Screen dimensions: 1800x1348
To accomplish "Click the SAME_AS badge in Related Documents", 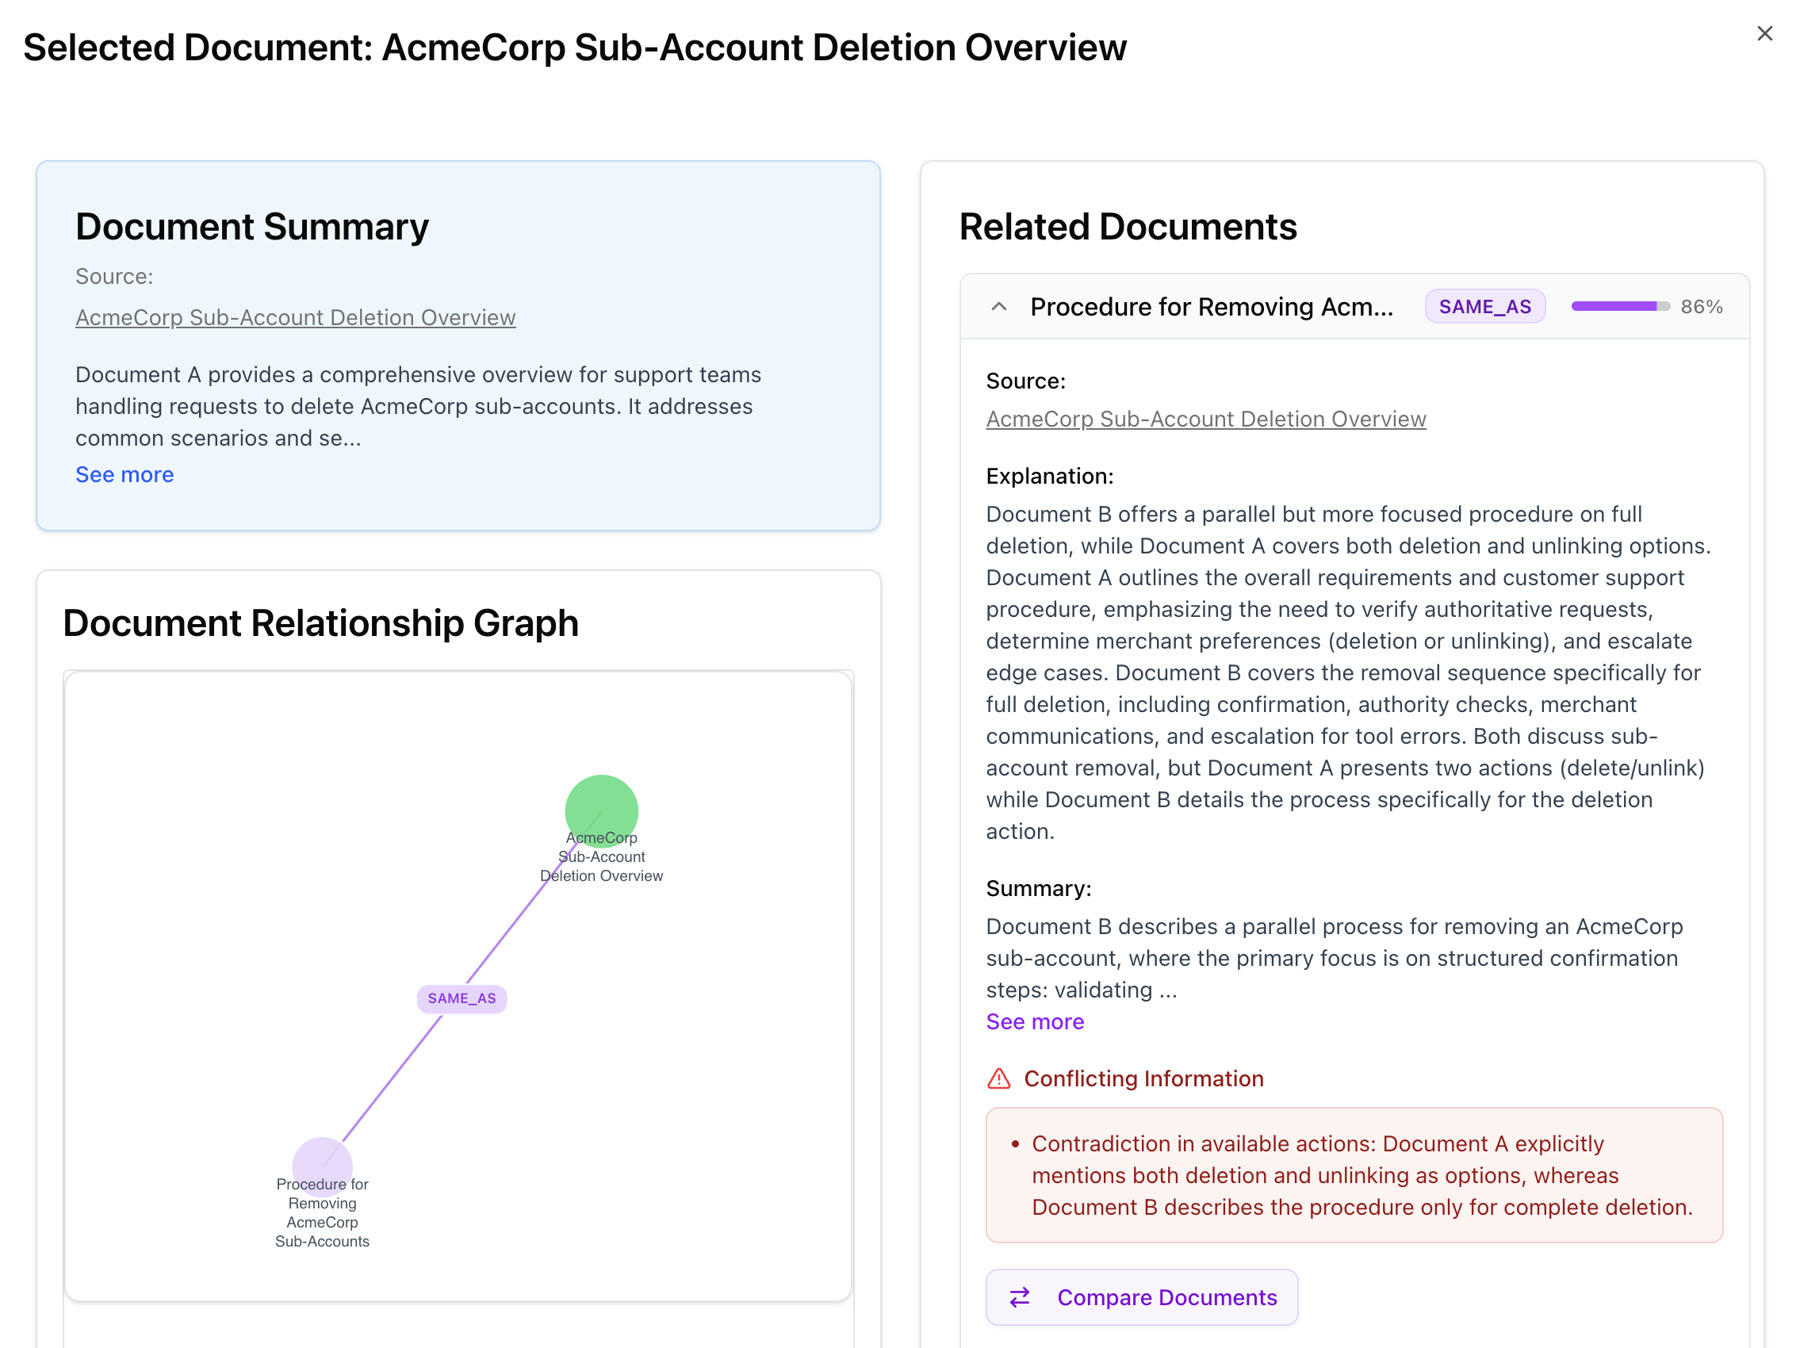I will 1484,307.
